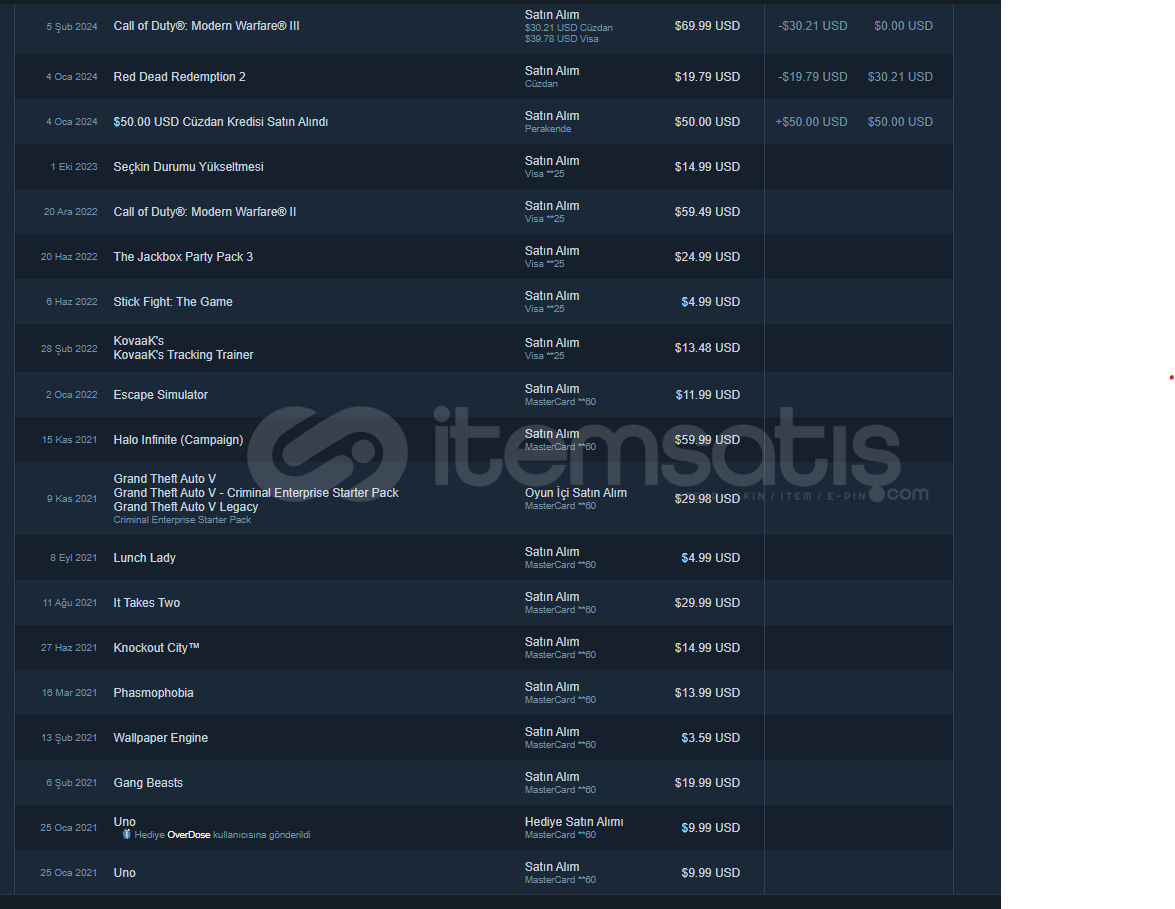Click the $59.49 USD total
The width and height of the screenshot is (1175, 909).
click(x=707, y=212)
